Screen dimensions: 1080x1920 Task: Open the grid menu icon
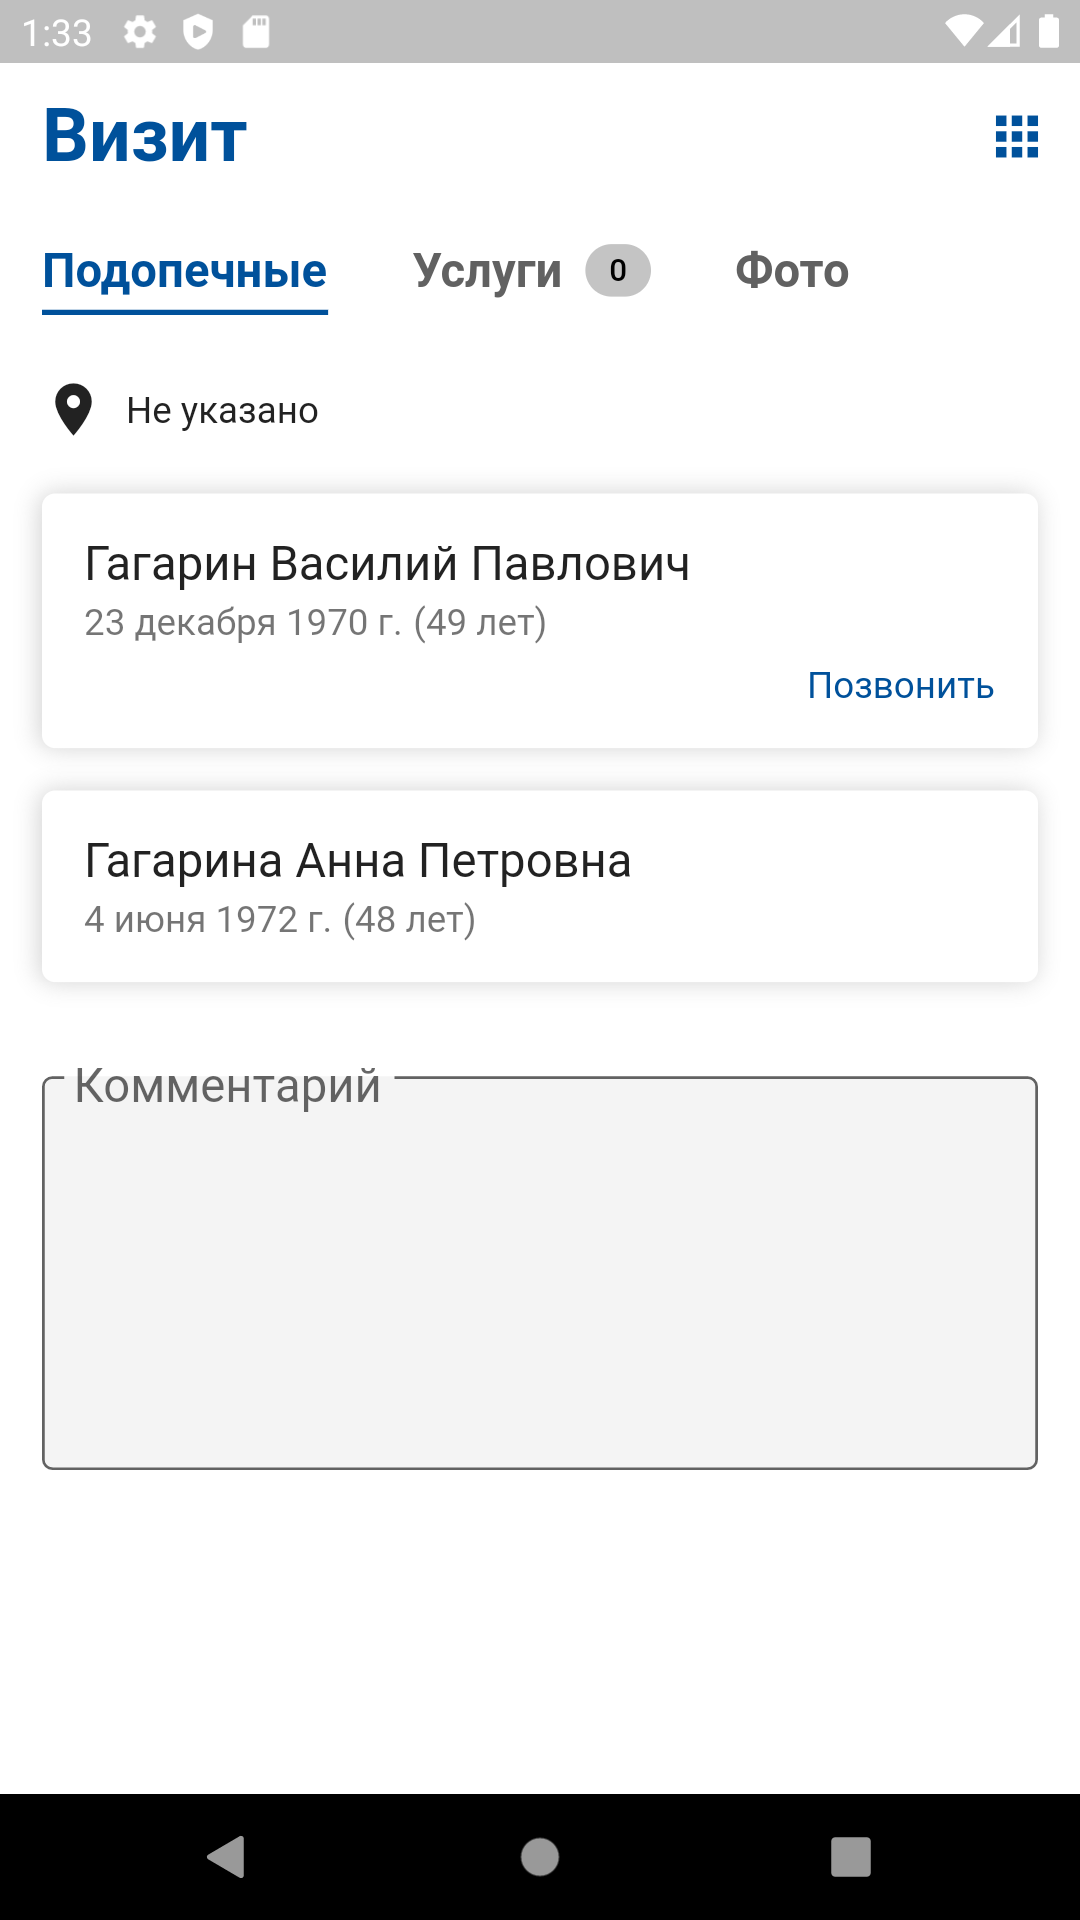(1017, 136)
